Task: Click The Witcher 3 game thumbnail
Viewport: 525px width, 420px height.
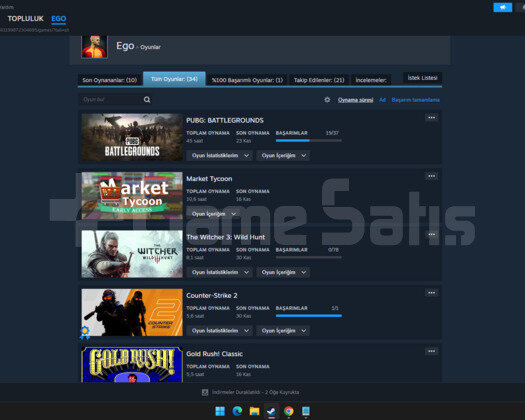Action: [x=132, y=254]
